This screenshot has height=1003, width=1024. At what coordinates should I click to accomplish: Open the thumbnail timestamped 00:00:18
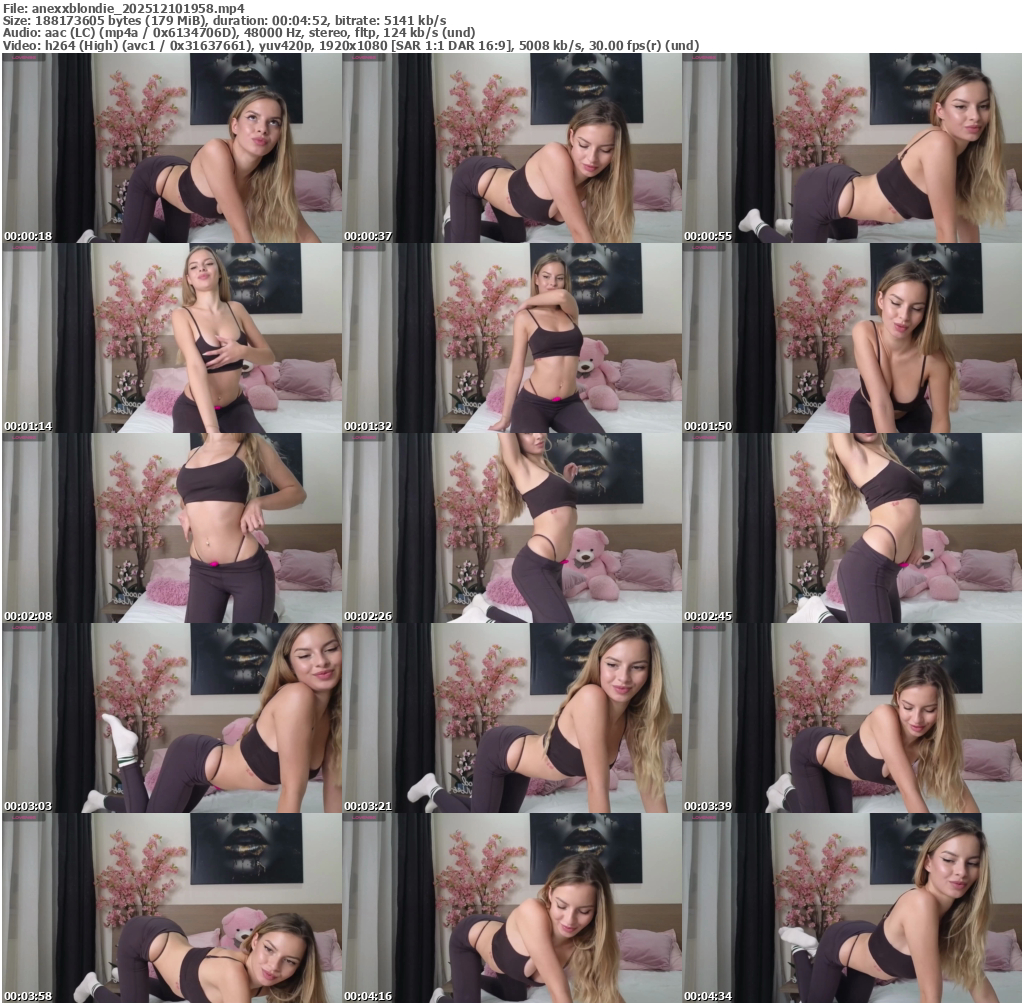(172, 148)
